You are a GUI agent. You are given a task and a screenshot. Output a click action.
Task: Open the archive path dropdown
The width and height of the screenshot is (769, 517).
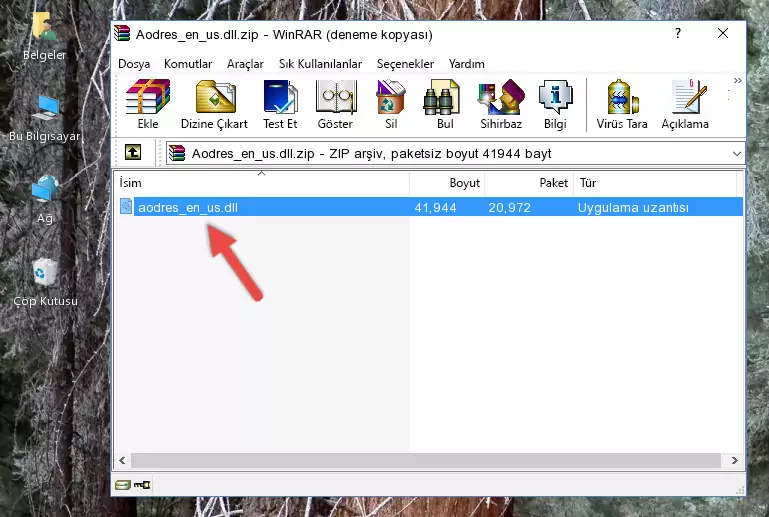click(x=737, y=154)
